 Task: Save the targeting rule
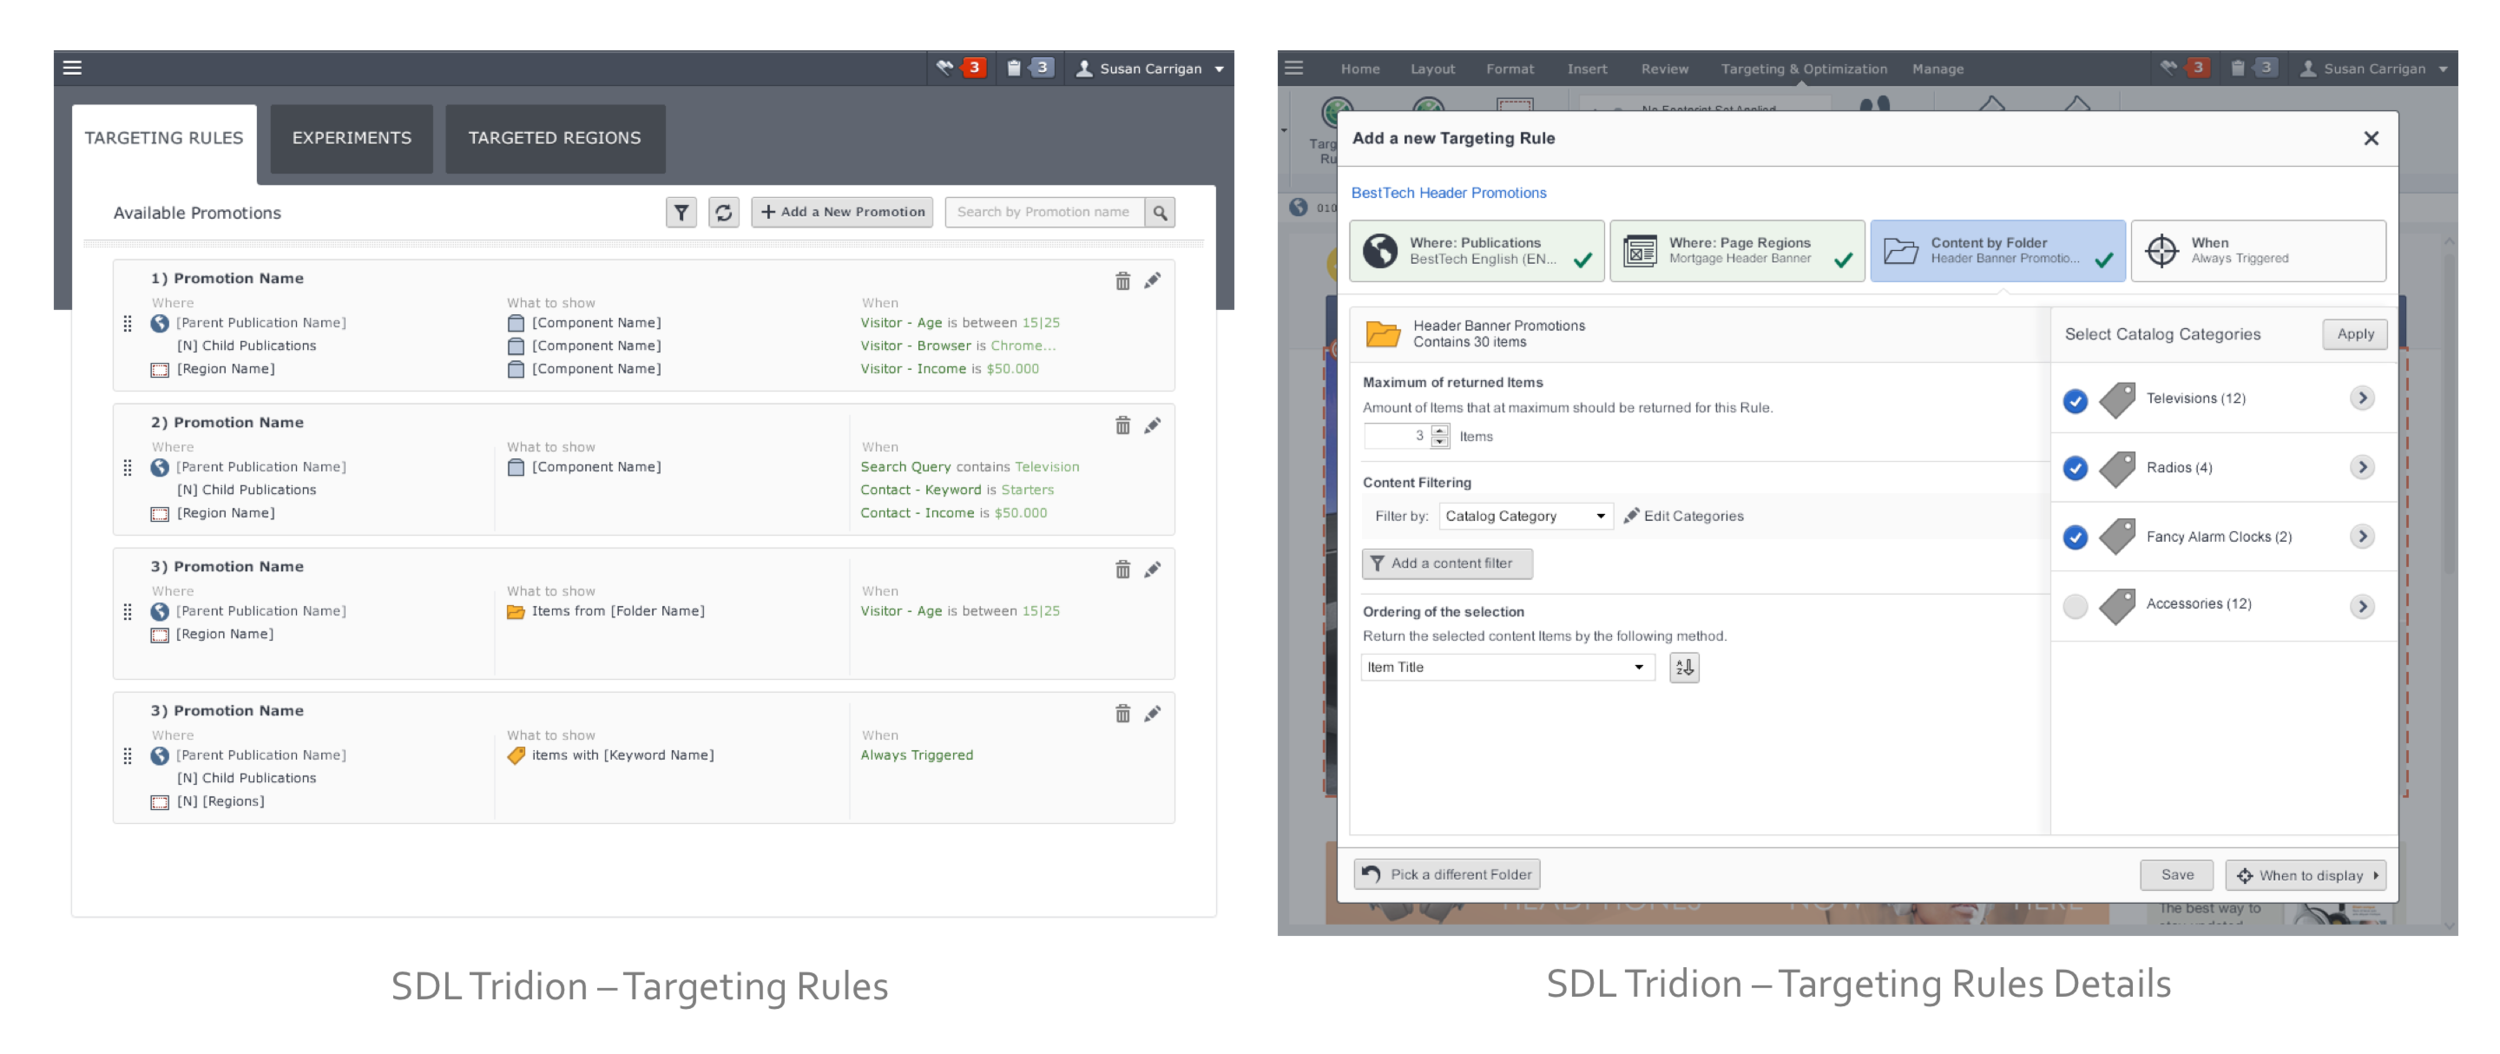point(2177,875)
